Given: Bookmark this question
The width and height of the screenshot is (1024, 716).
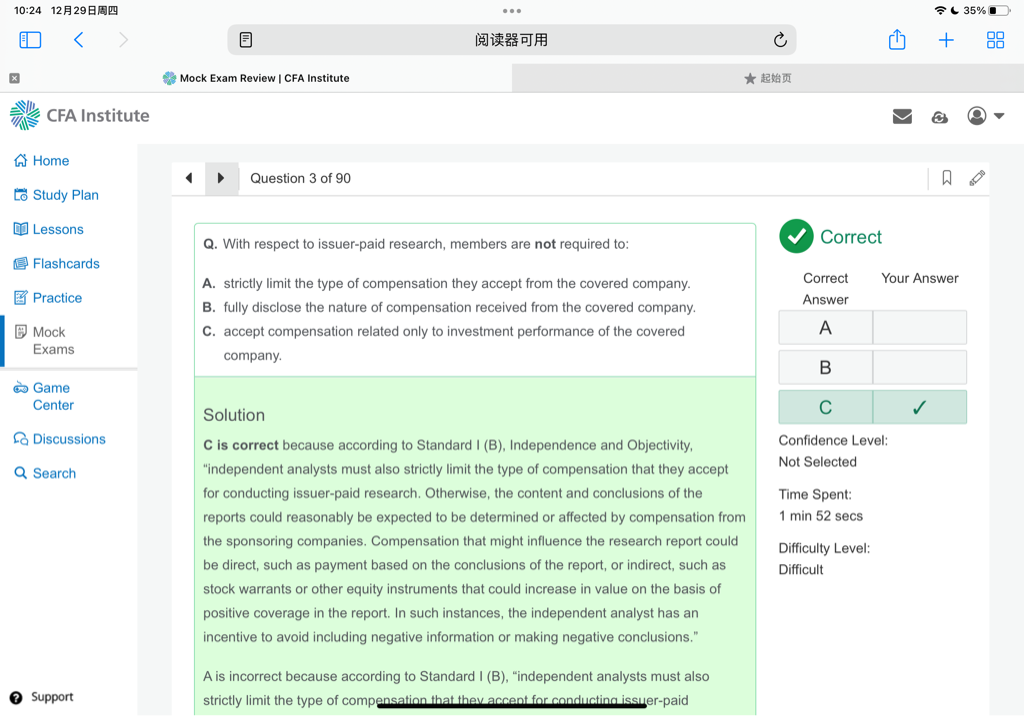Looking at the screenshot, I should pos(946,178).
